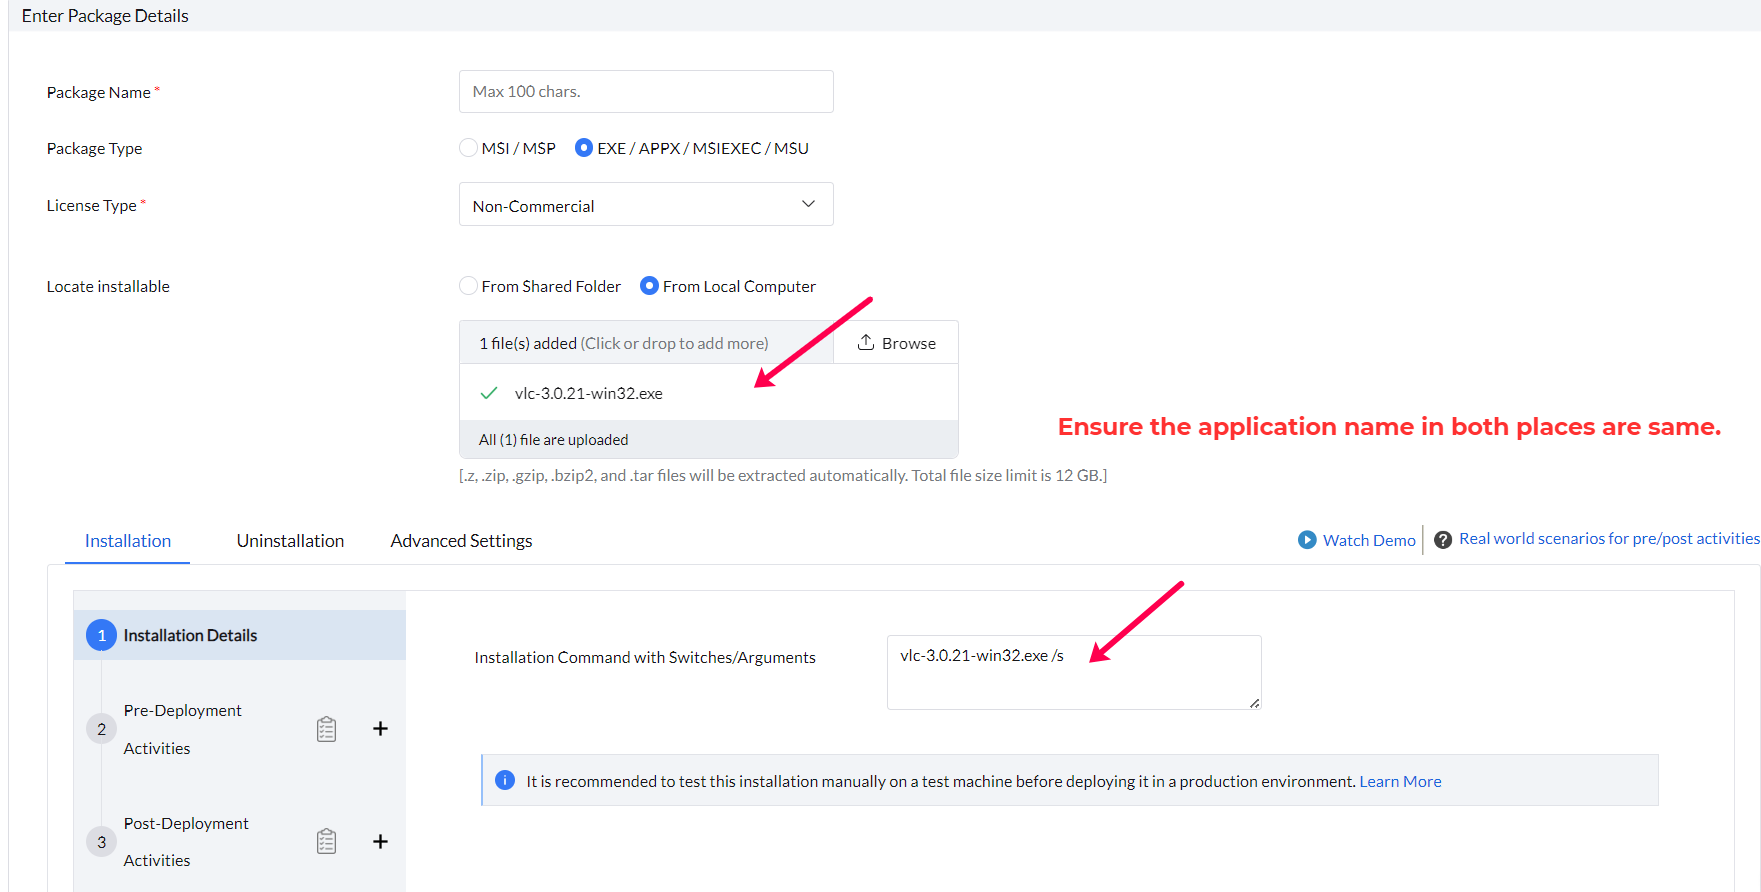
Task: Select EXE / APPX / MSIEXEC / MSU option
Action: (584, 148)
